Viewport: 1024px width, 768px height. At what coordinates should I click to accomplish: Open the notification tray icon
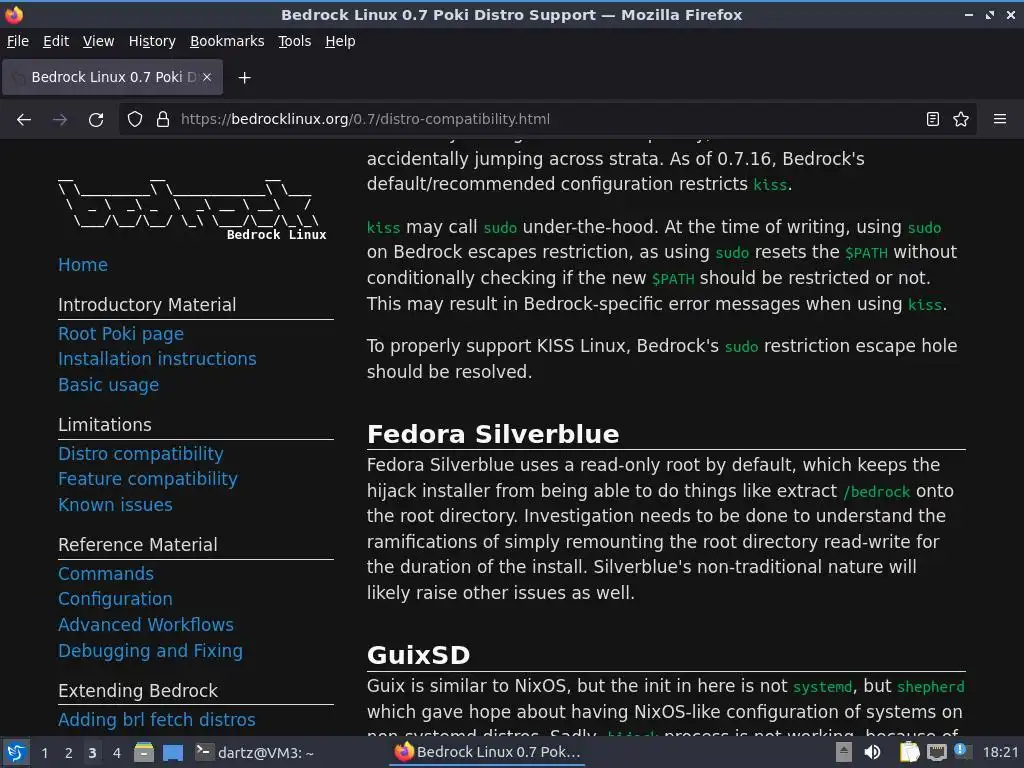[x=961, y=751]
